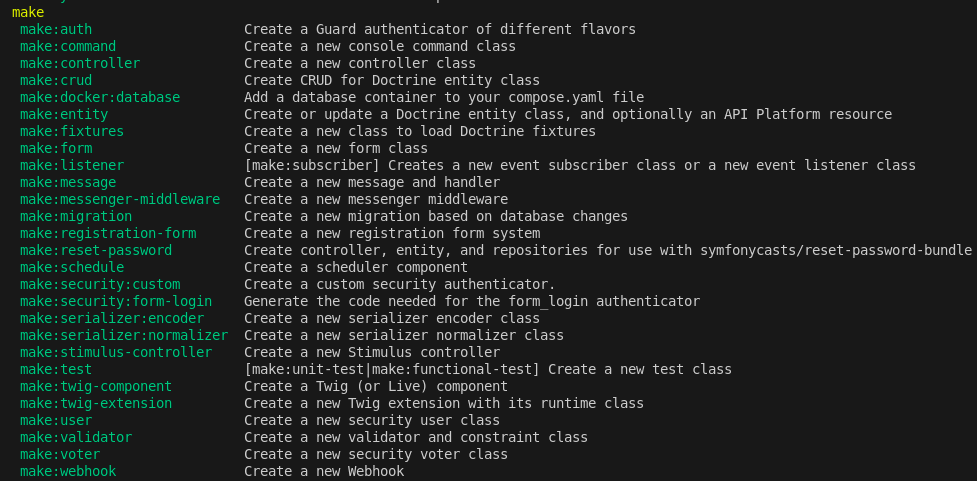
Task: Click on make:crud in the list
Action: tap(55, 81)
